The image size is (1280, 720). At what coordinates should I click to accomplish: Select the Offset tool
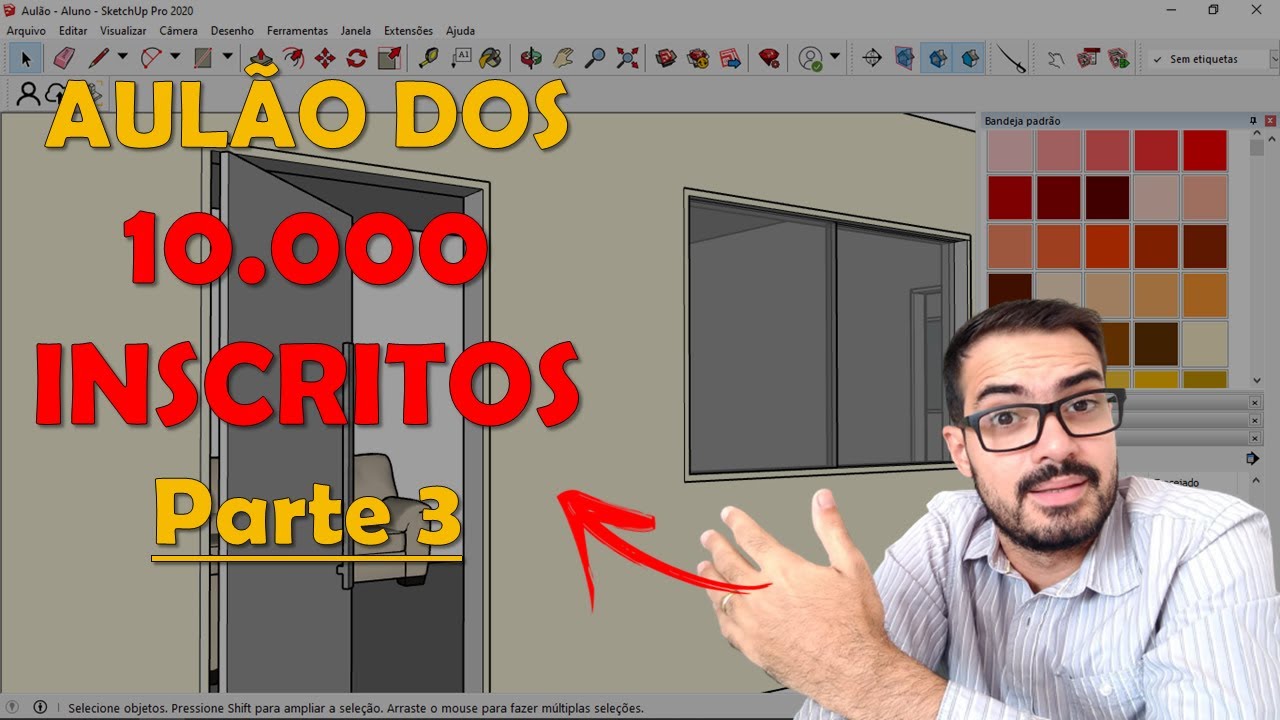click(293, 58)
